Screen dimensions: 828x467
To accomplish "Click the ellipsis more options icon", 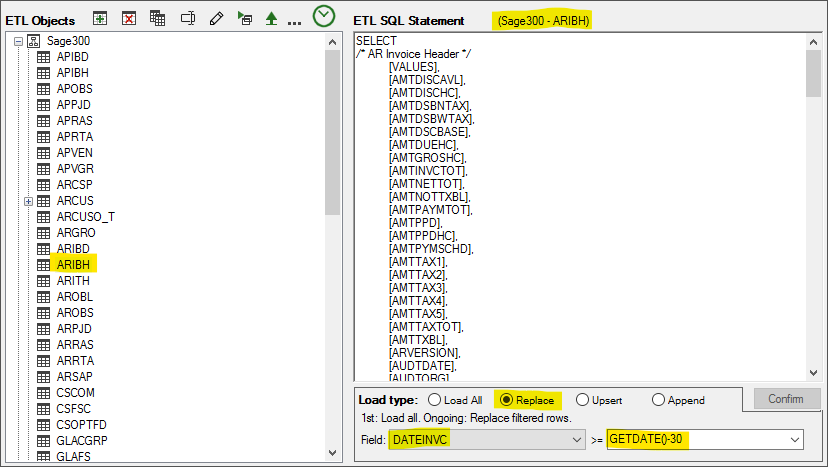I will point(294,20).
